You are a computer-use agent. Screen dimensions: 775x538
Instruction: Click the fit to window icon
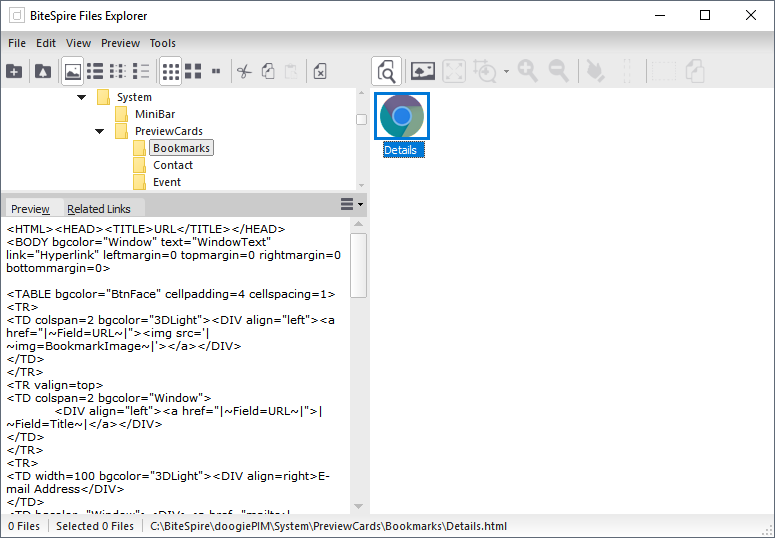pos(454,72)
